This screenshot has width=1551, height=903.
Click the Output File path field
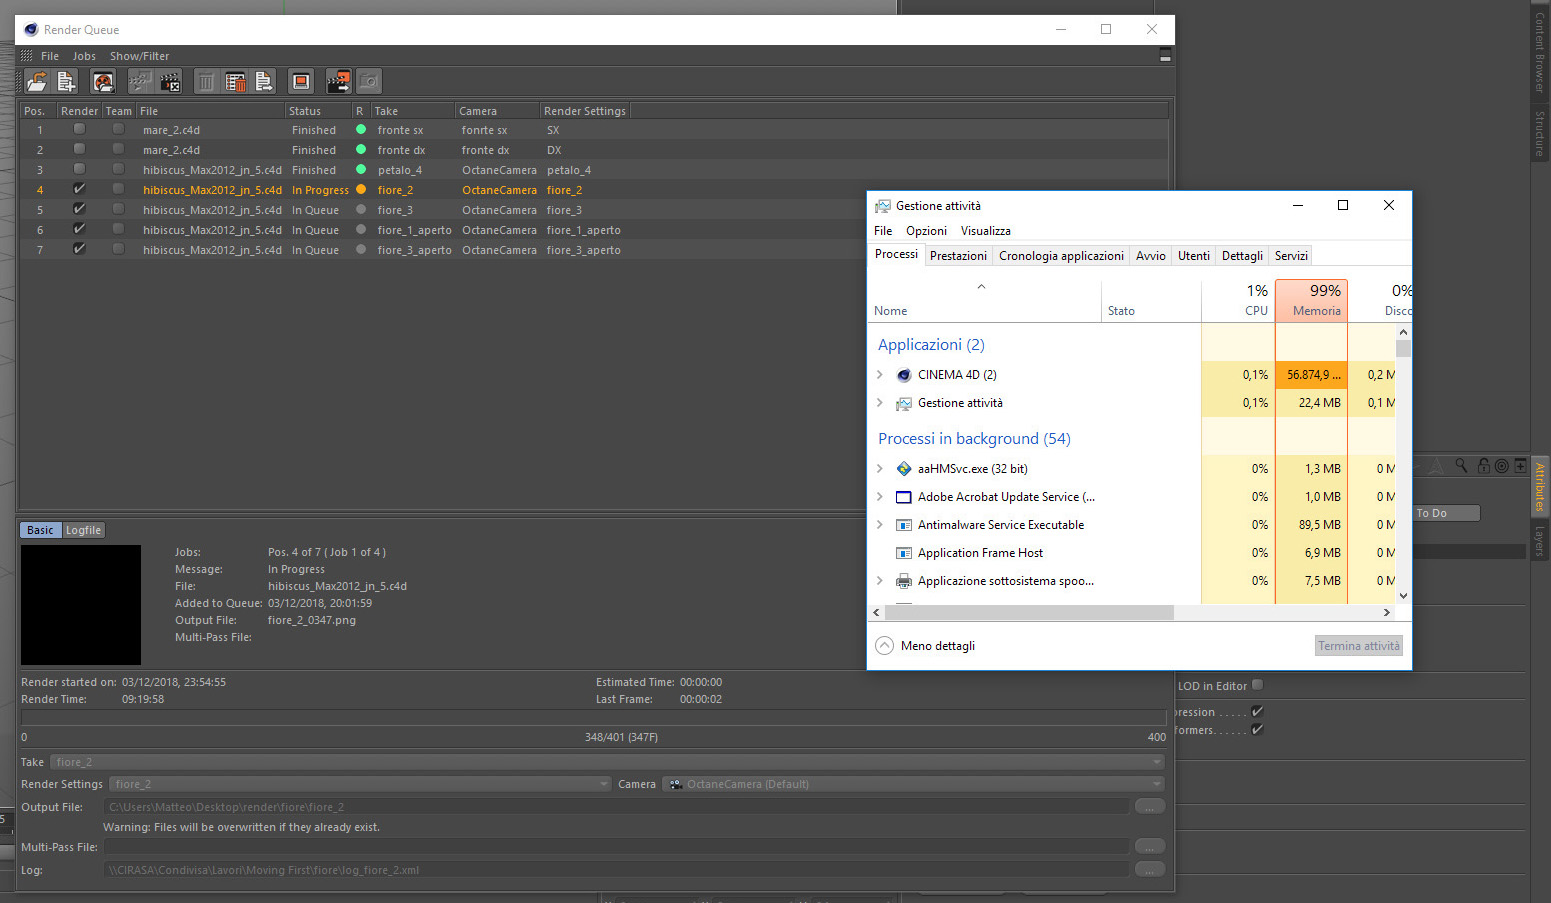pyautogui.click(x=616, y=807)
